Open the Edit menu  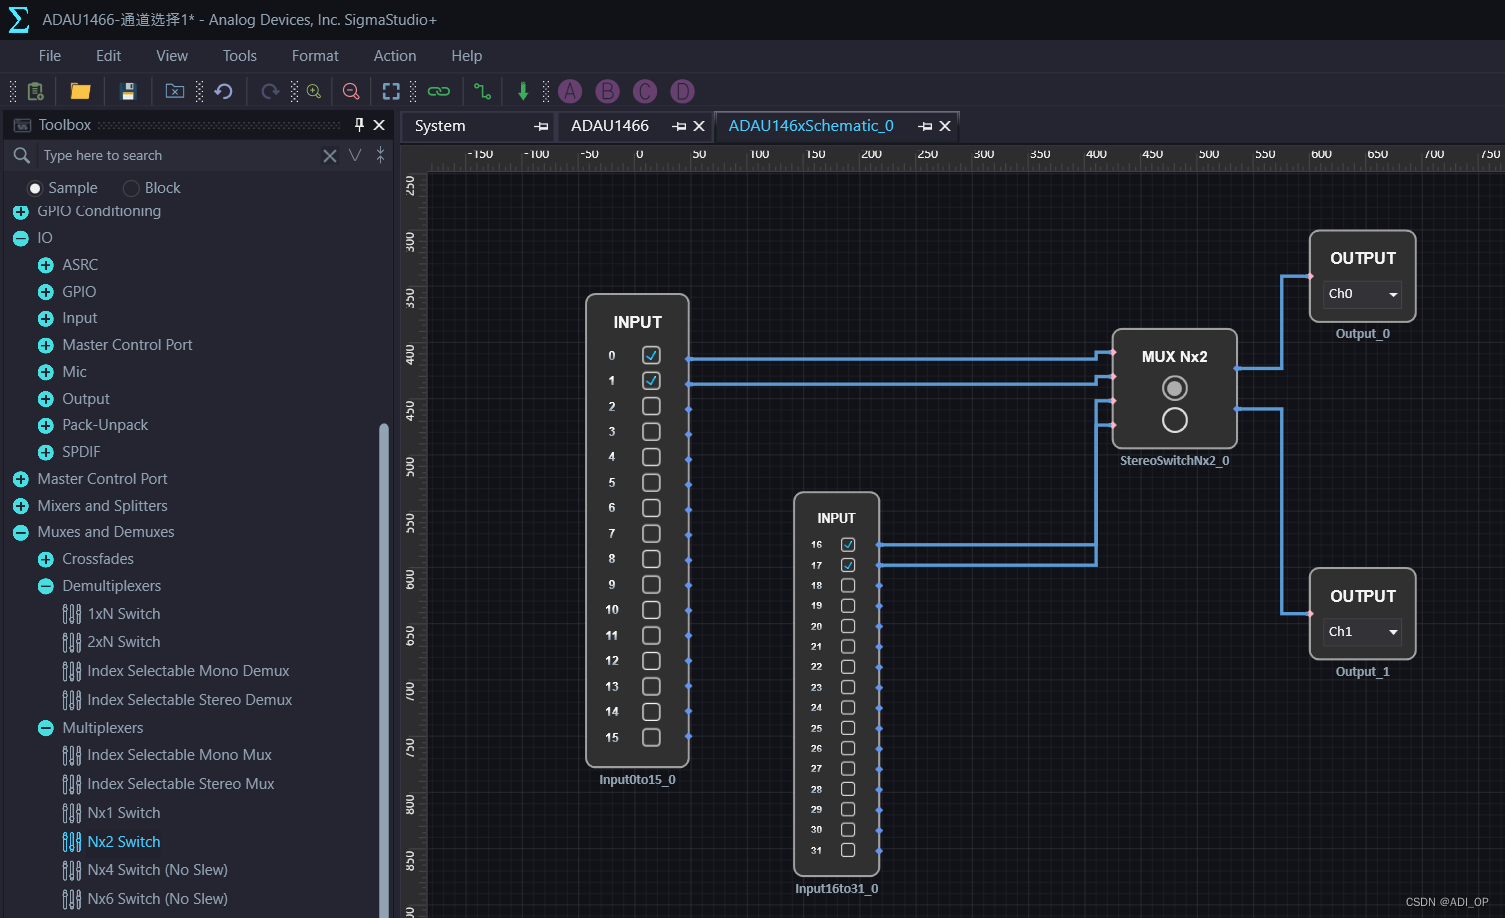pos(108,56)
